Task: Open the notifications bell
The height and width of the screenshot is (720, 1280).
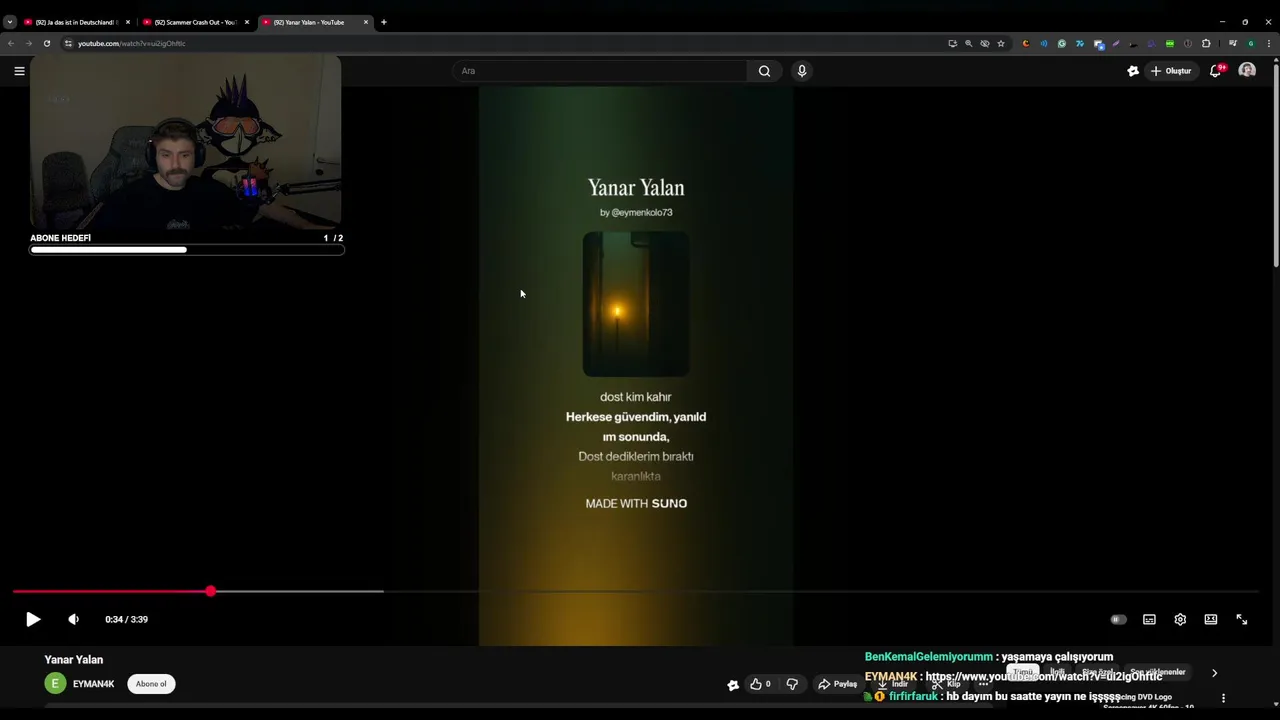Action: click(x=1215, y=71)
